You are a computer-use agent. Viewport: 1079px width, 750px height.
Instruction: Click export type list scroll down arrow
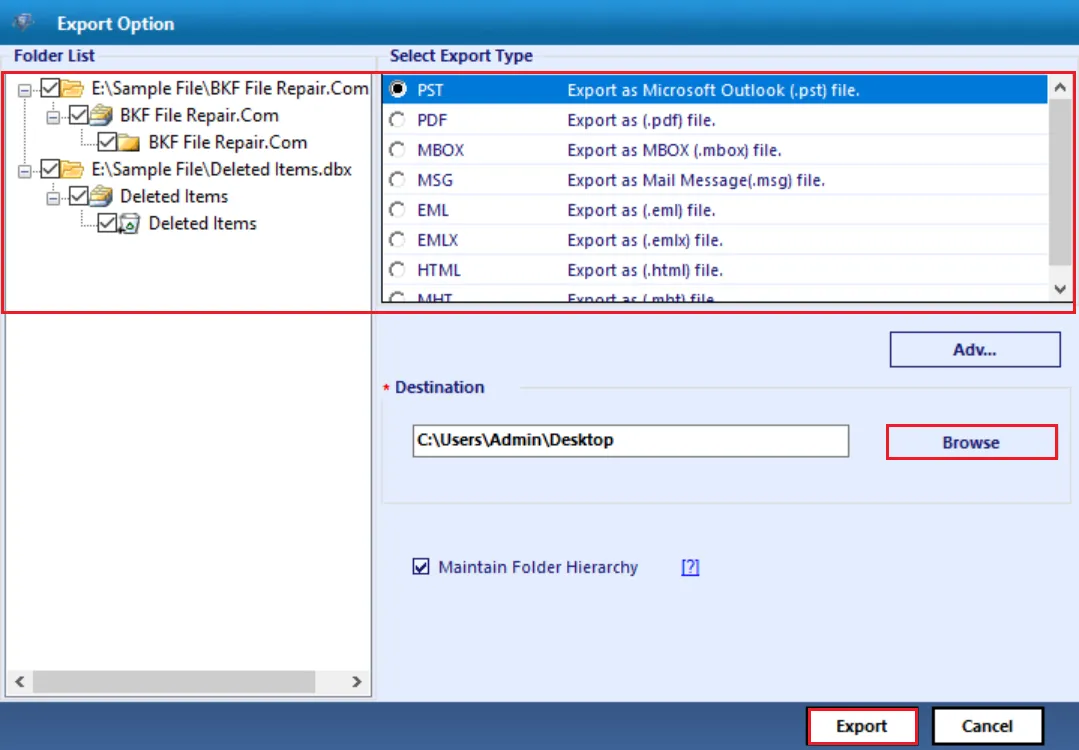click(x=1060, y=289)
